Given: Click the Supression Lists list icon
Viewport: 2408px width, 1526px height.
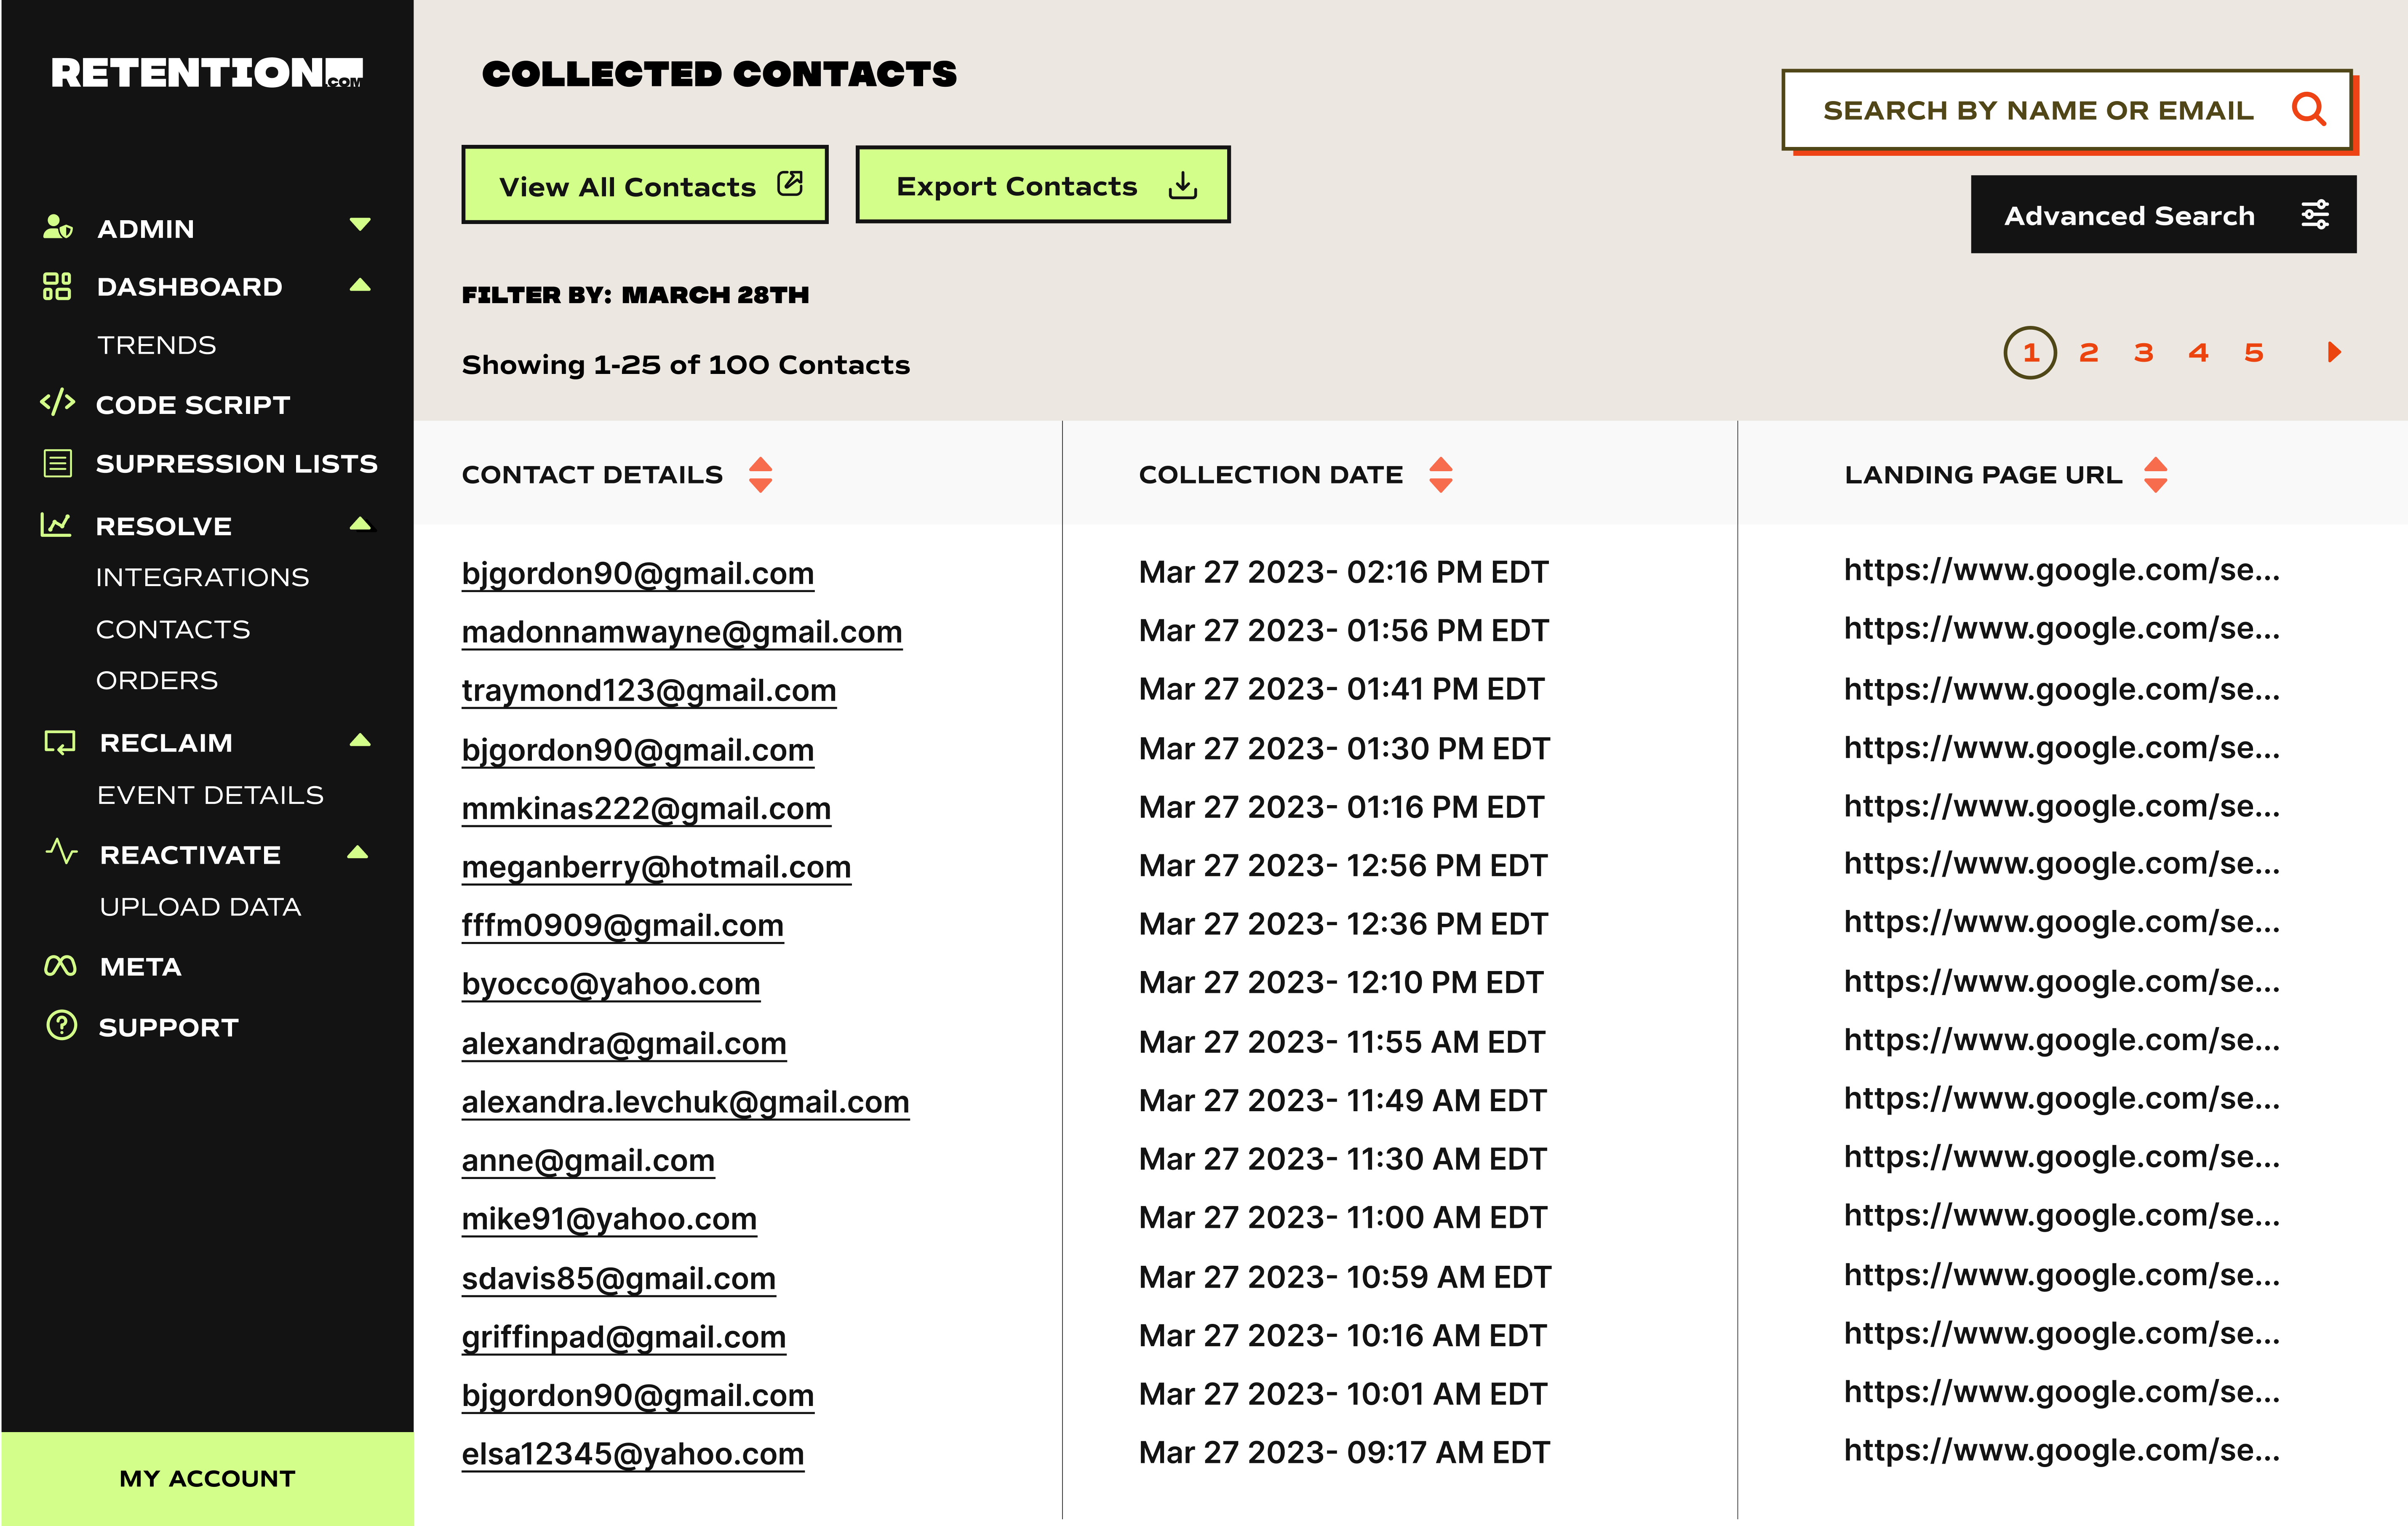Looking at the screenshot, I should pyautogui.click(x=58, y=463).
